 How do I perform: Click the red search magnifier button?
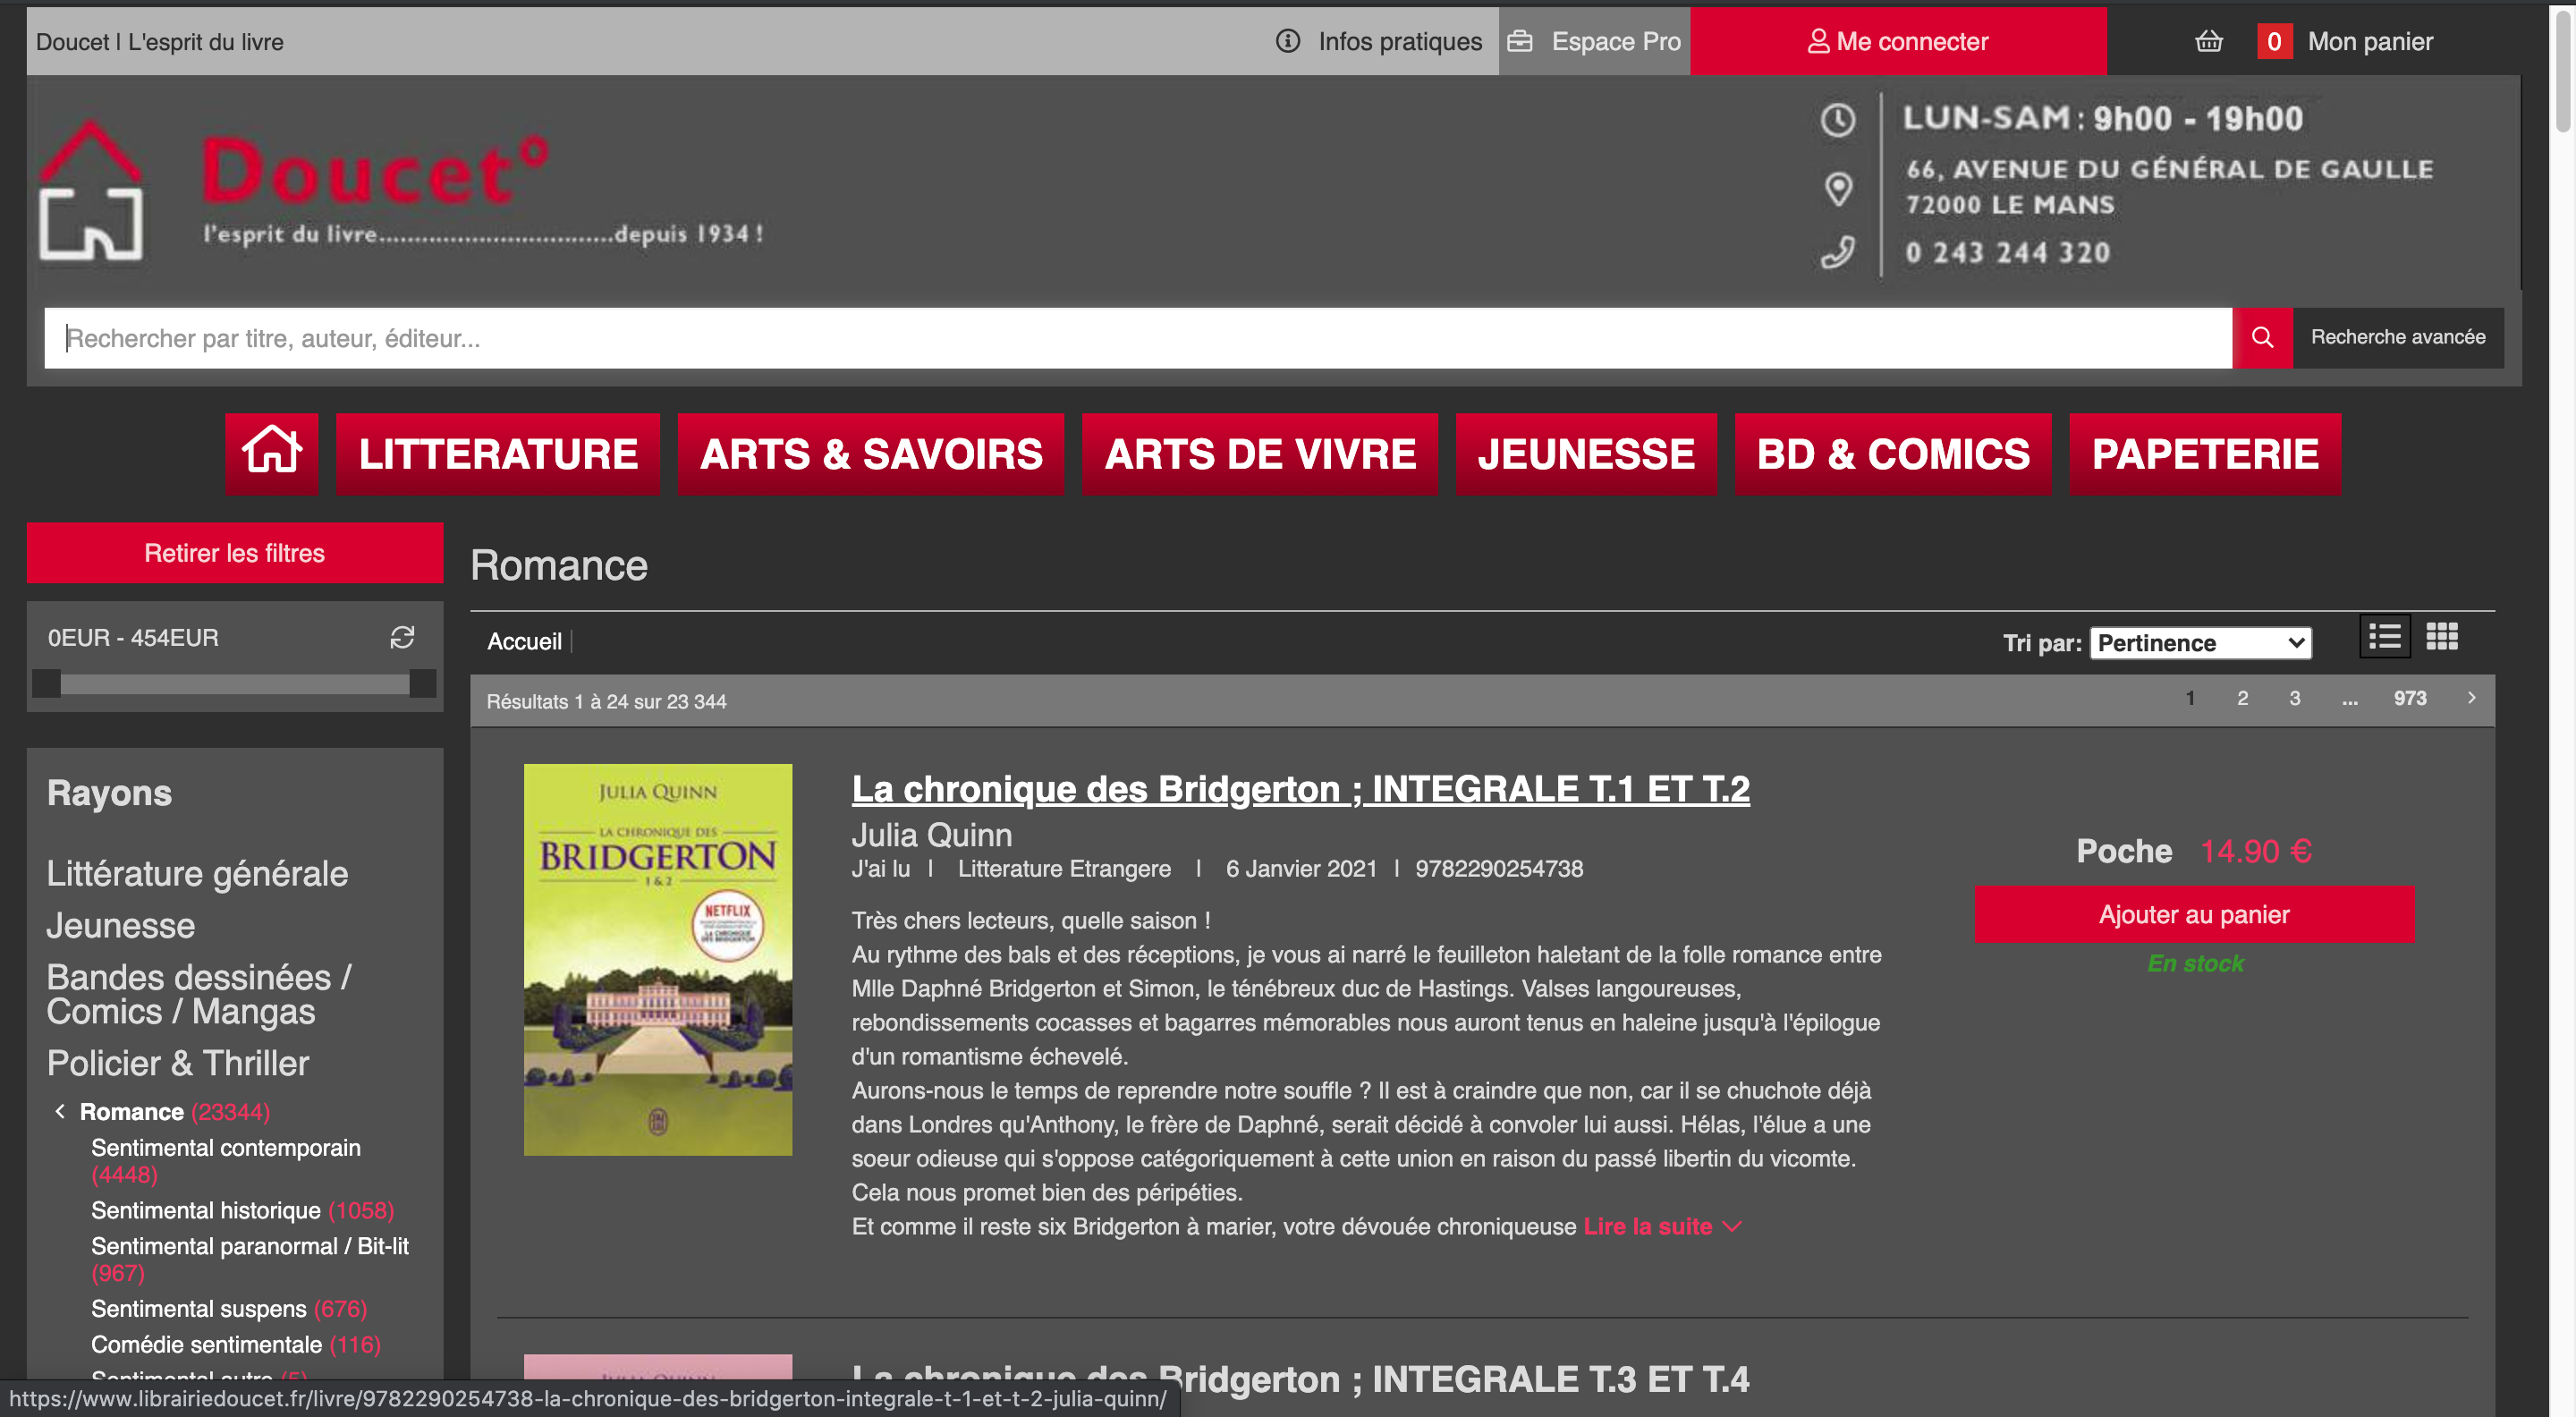coord(2262,338)
